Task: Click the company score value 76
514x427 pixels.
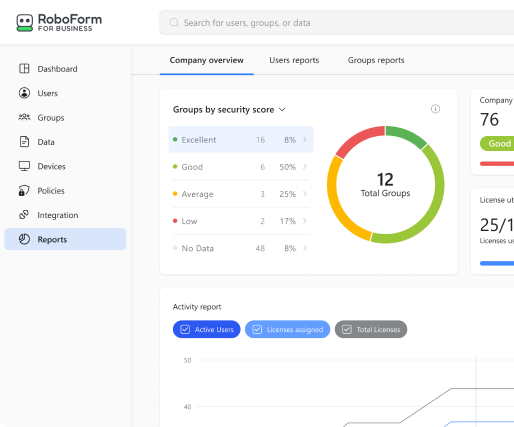Action: [489, 119]
